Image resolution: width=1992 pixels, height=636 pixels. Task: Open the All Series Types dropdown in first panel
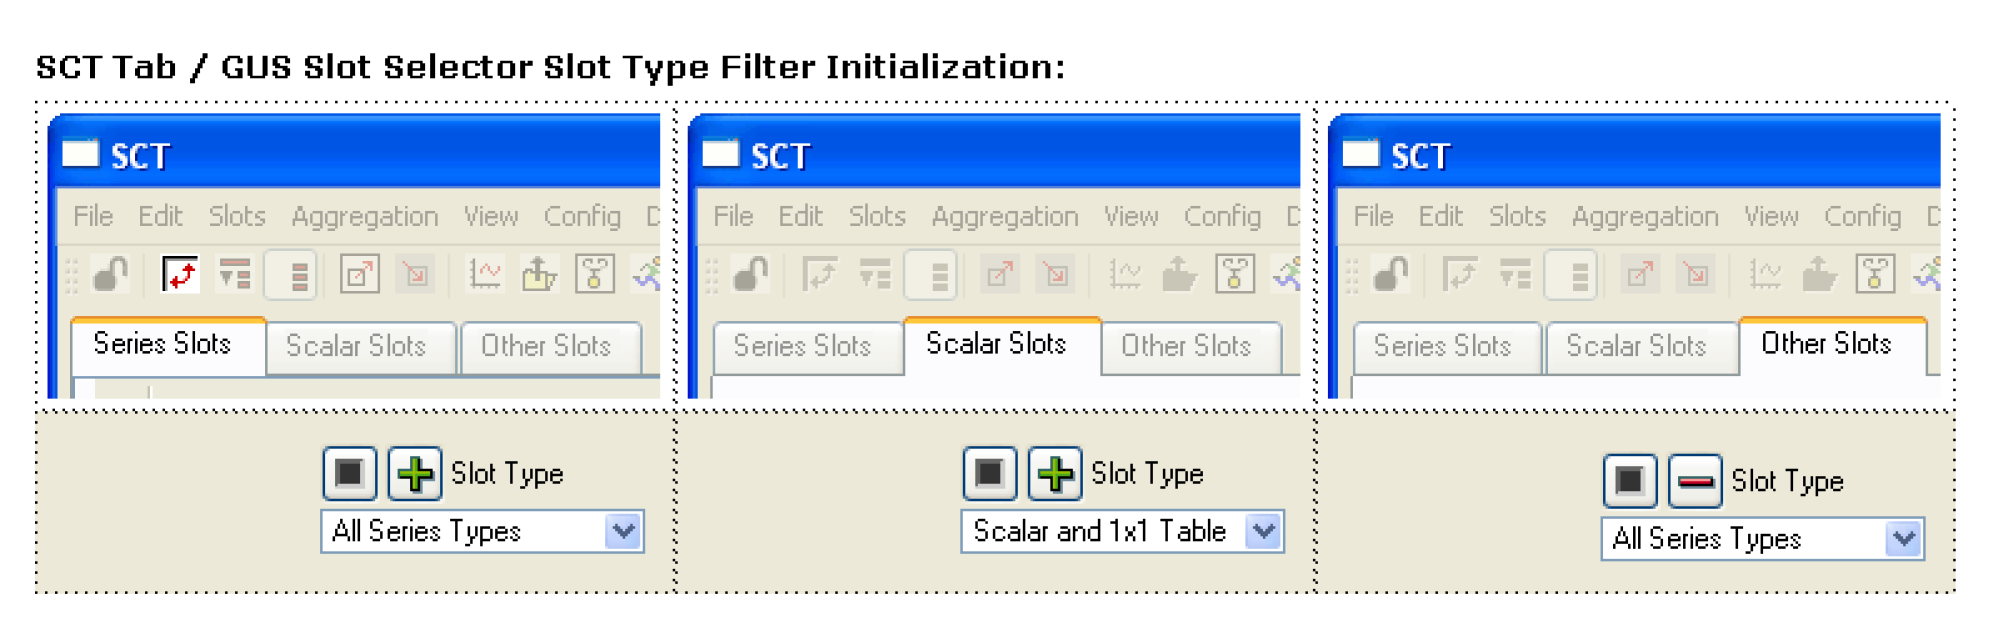(x=482, y=531)
